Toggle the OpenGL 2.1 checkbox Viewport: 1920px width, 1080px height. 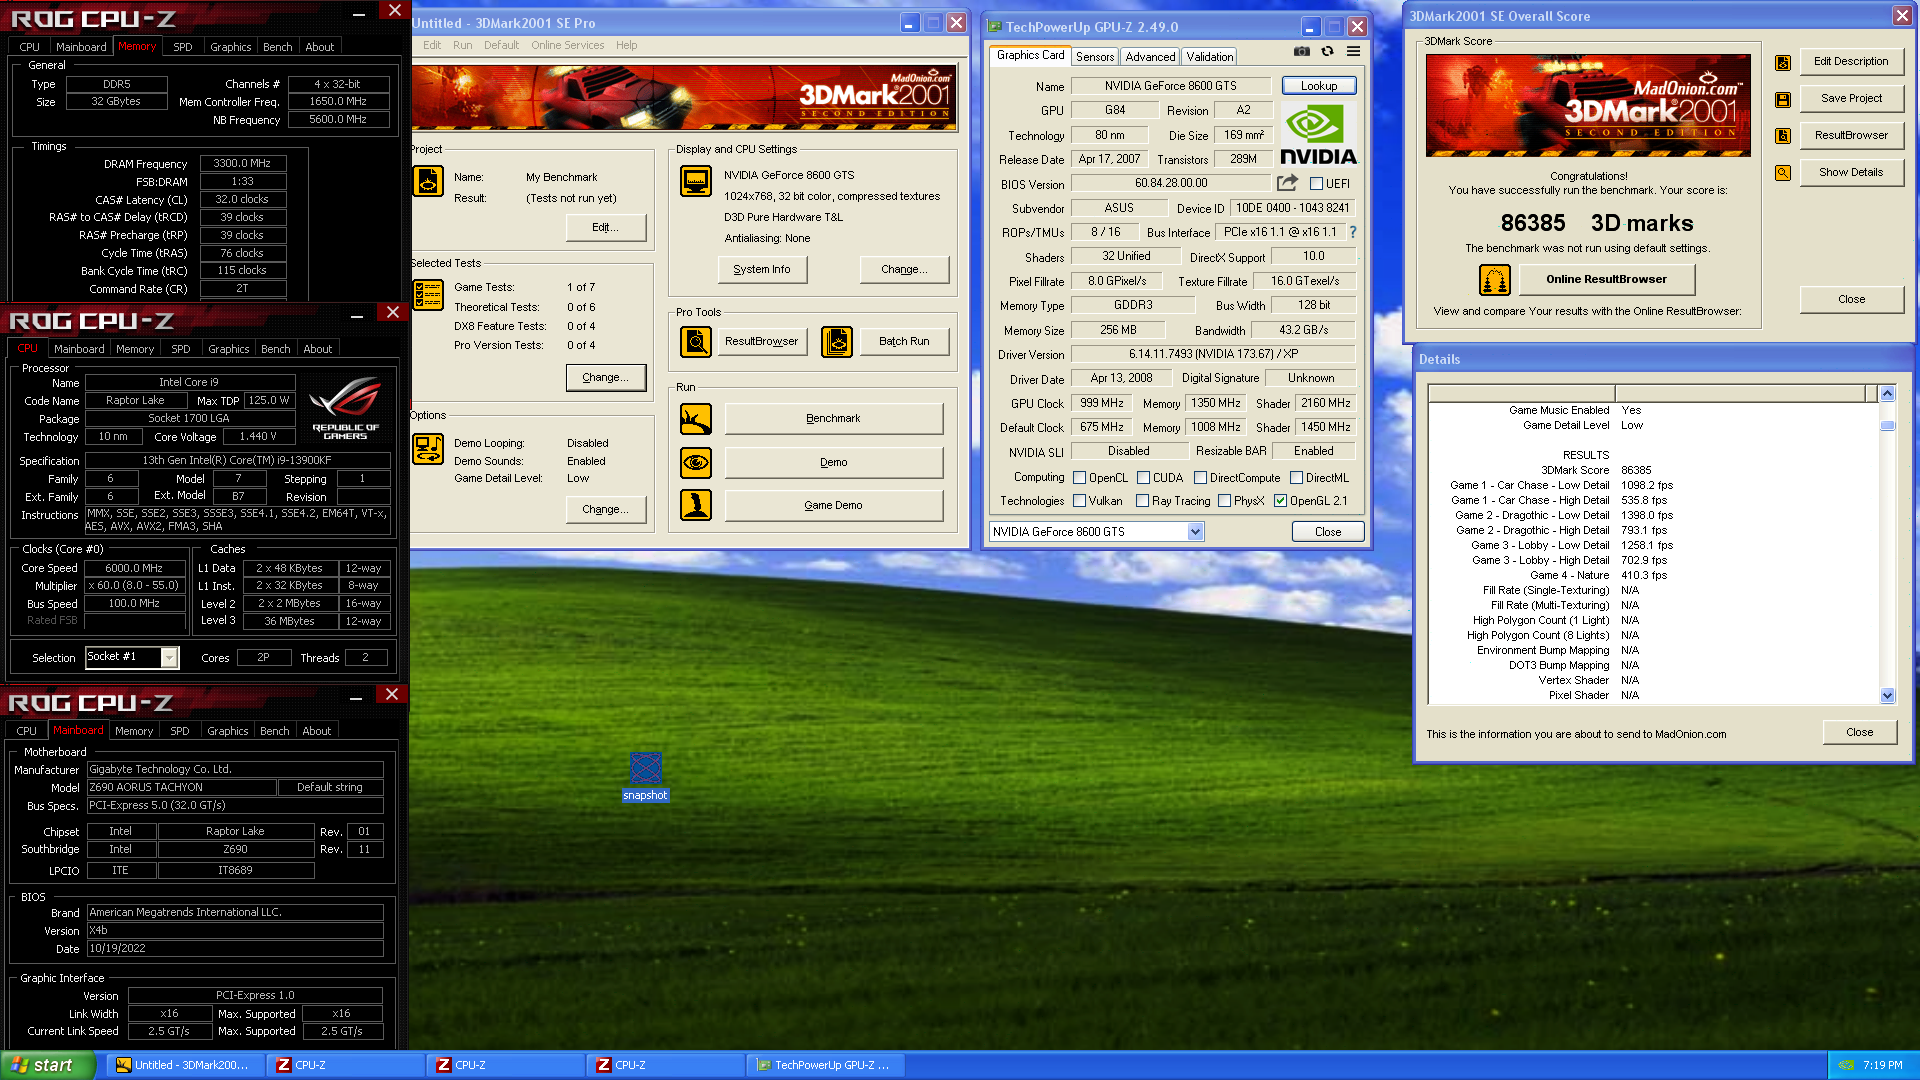[x=1280, y=501]
